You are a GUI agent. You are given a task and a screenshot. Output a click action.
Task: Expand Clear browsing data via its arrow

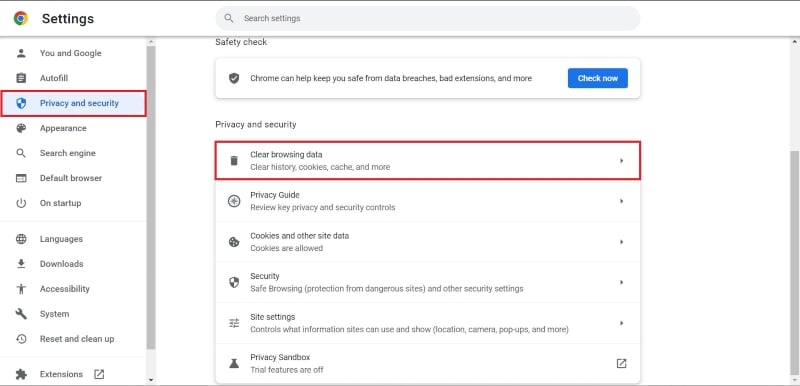point(621,161)
